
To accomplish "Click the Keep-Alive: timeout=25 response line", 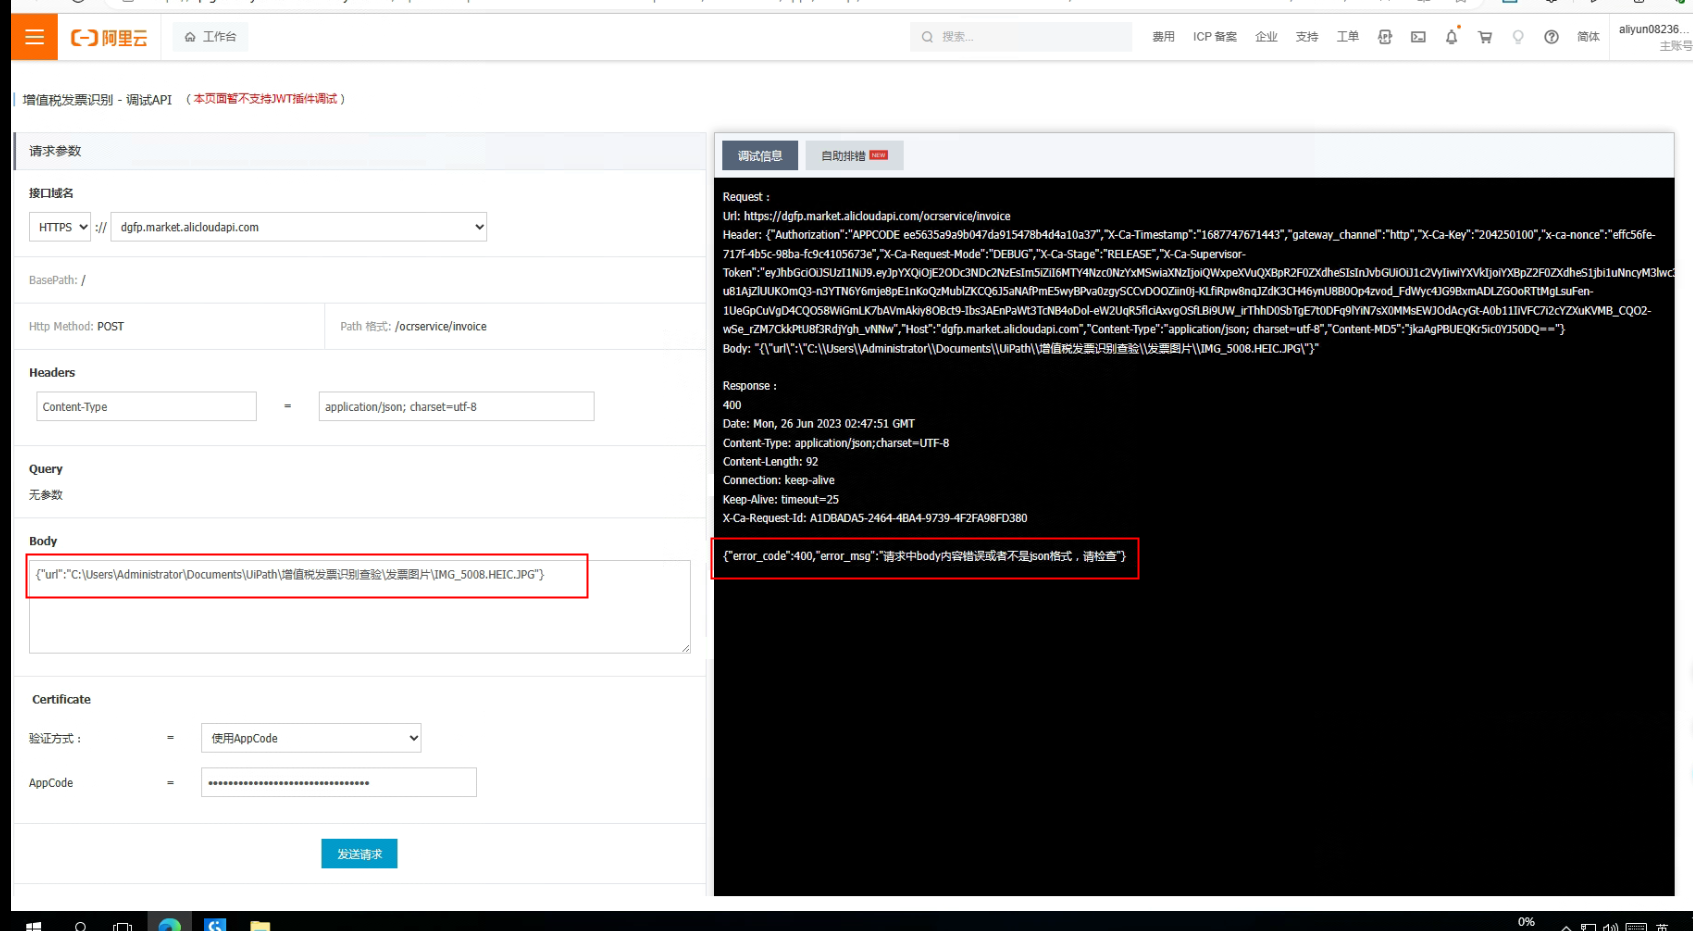I will tap(781, 499).
